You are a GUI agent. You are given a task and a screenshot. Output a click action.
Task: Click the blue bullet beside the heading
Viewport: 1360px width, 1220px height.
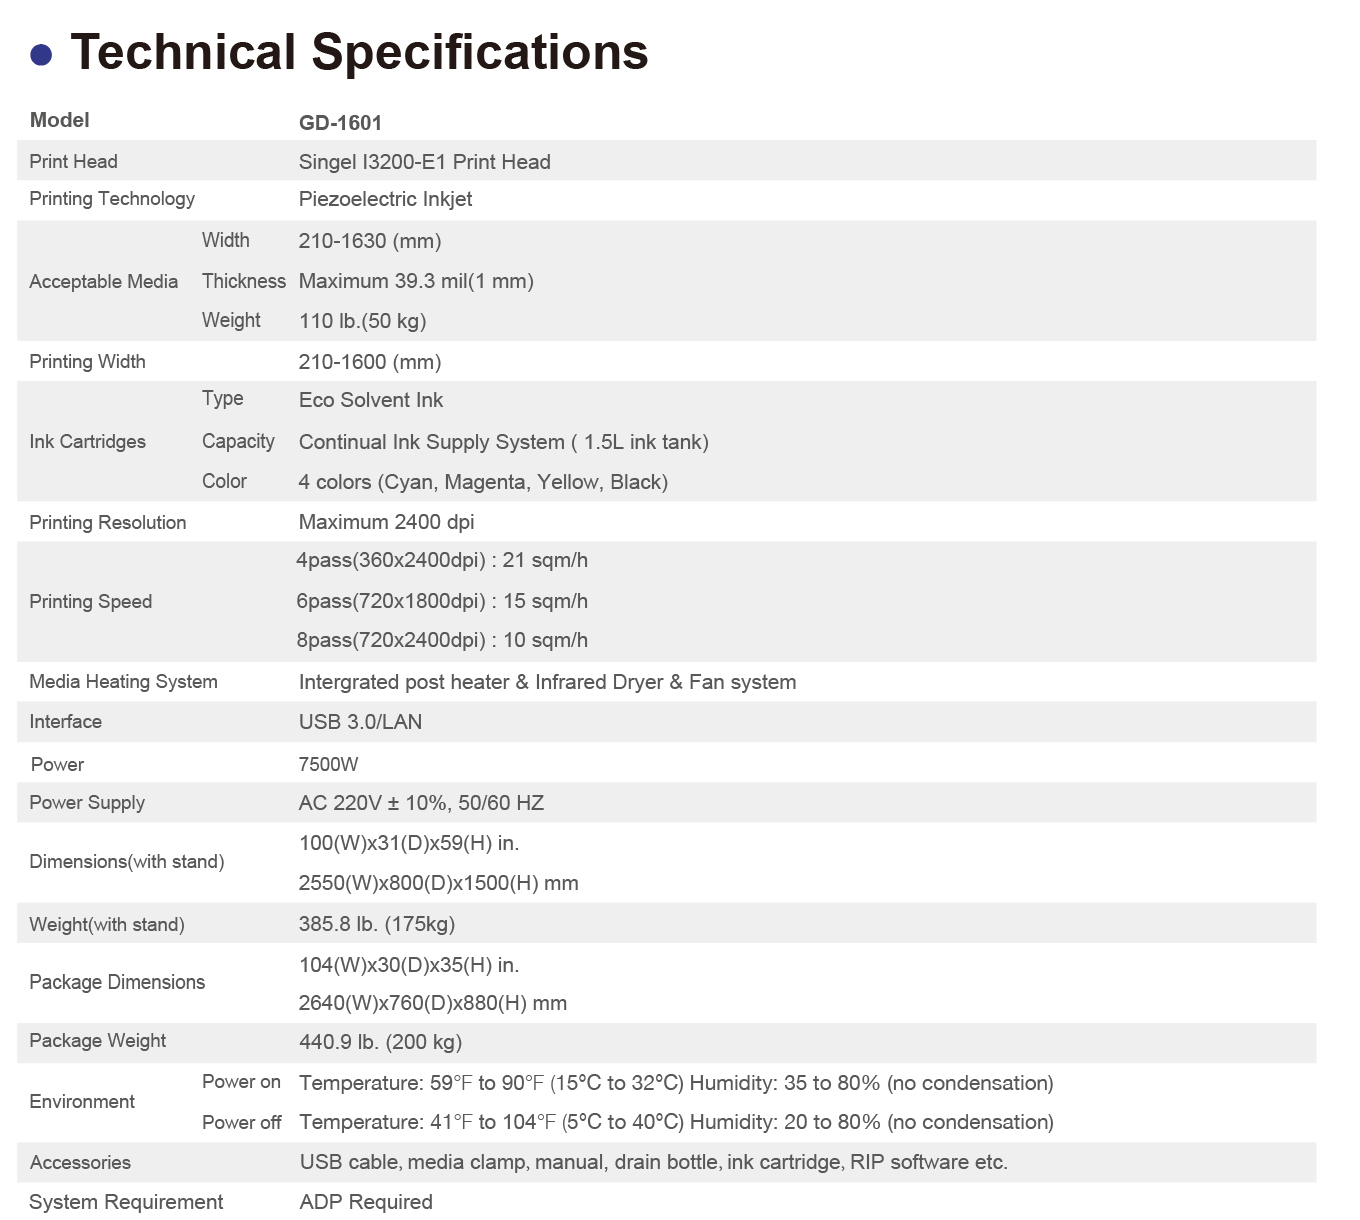[41, 55]
